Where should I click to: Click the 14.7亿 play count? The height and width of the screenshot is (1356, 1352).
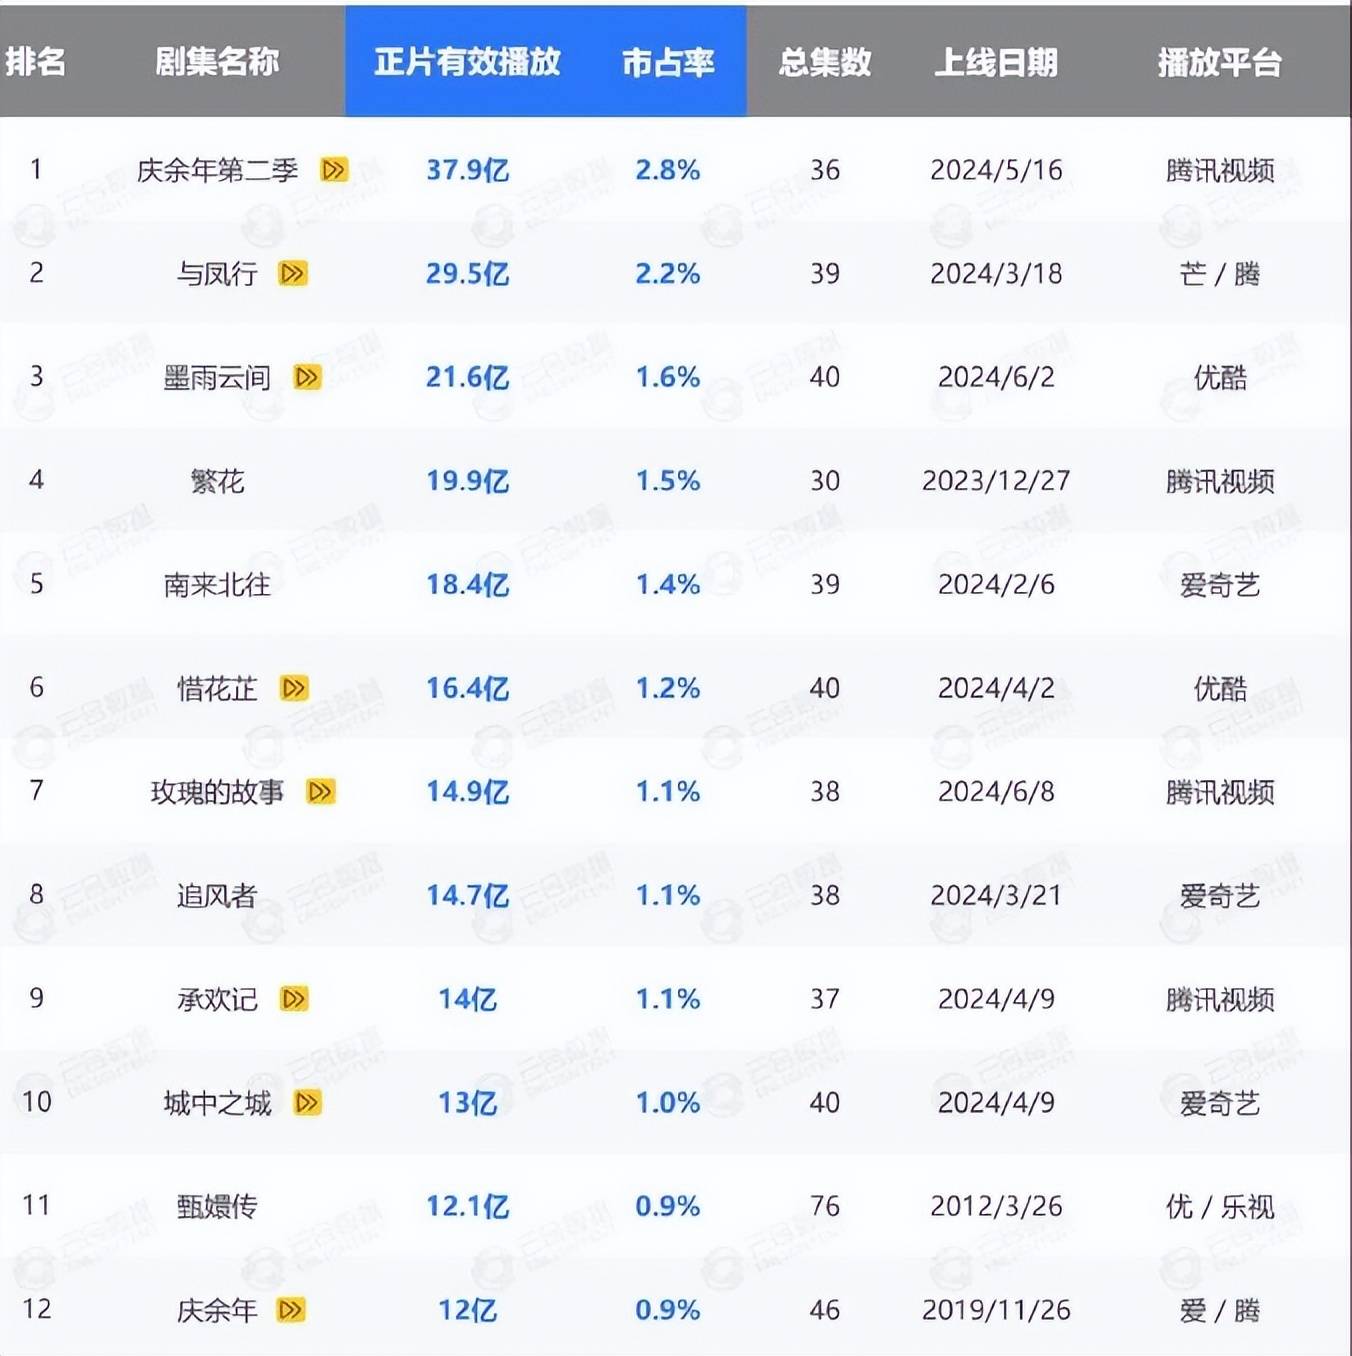467,895
